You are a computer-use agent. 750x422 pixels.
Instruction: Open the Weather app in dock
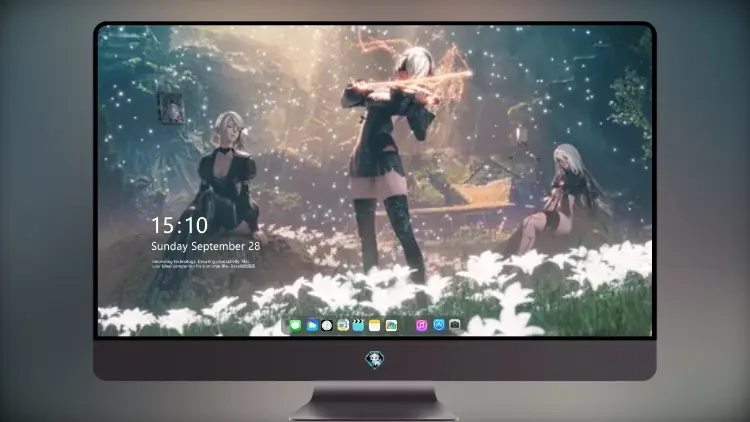[311, 326]
